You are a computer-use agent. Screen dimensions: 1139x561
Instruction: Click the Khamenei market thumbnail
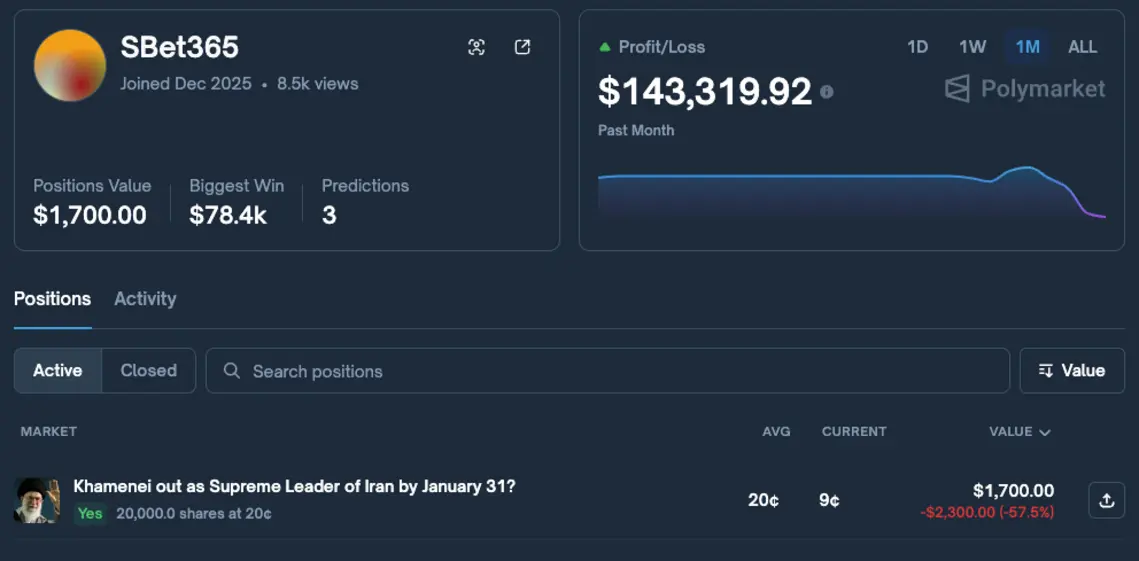coord(37,500)
